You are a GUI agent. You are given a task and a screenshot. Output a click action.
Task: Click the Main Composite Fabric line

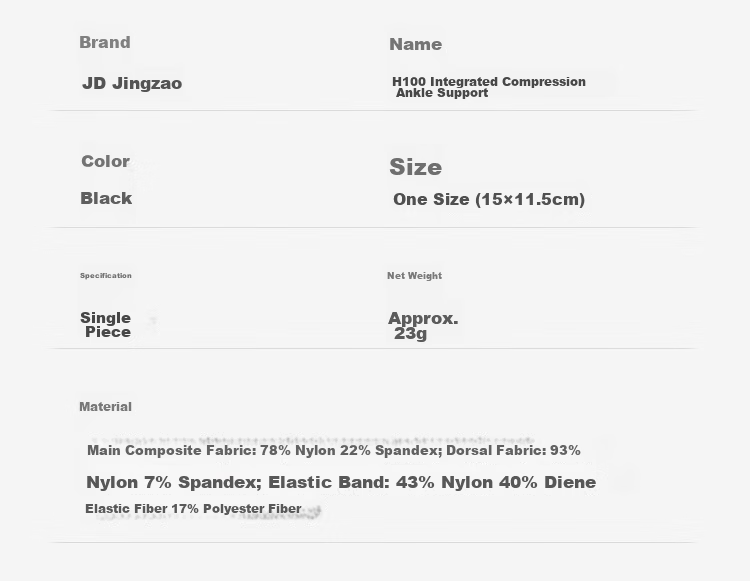[x=334, y=450]
